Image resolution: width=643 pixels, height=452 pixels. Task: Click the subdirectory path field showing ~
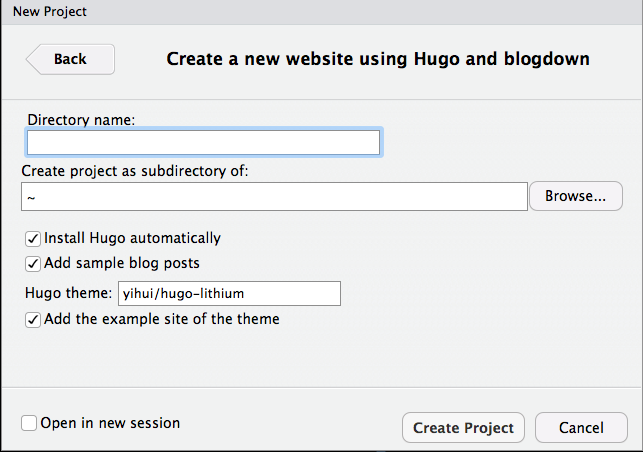coord(274,197)
